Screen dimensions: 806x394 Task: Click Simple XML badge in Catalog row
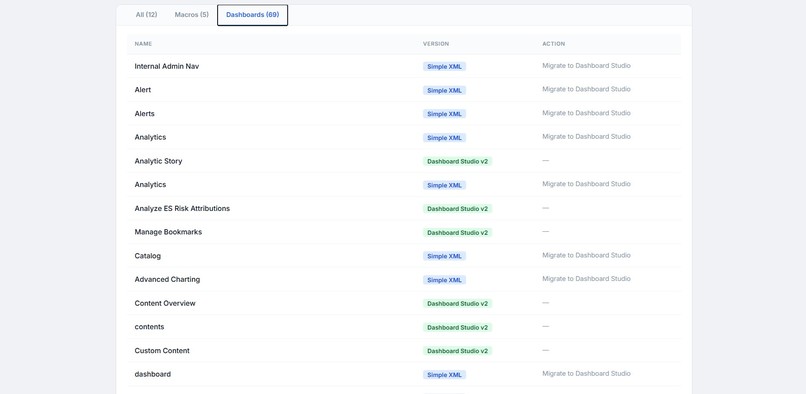[x=445, y=256]
